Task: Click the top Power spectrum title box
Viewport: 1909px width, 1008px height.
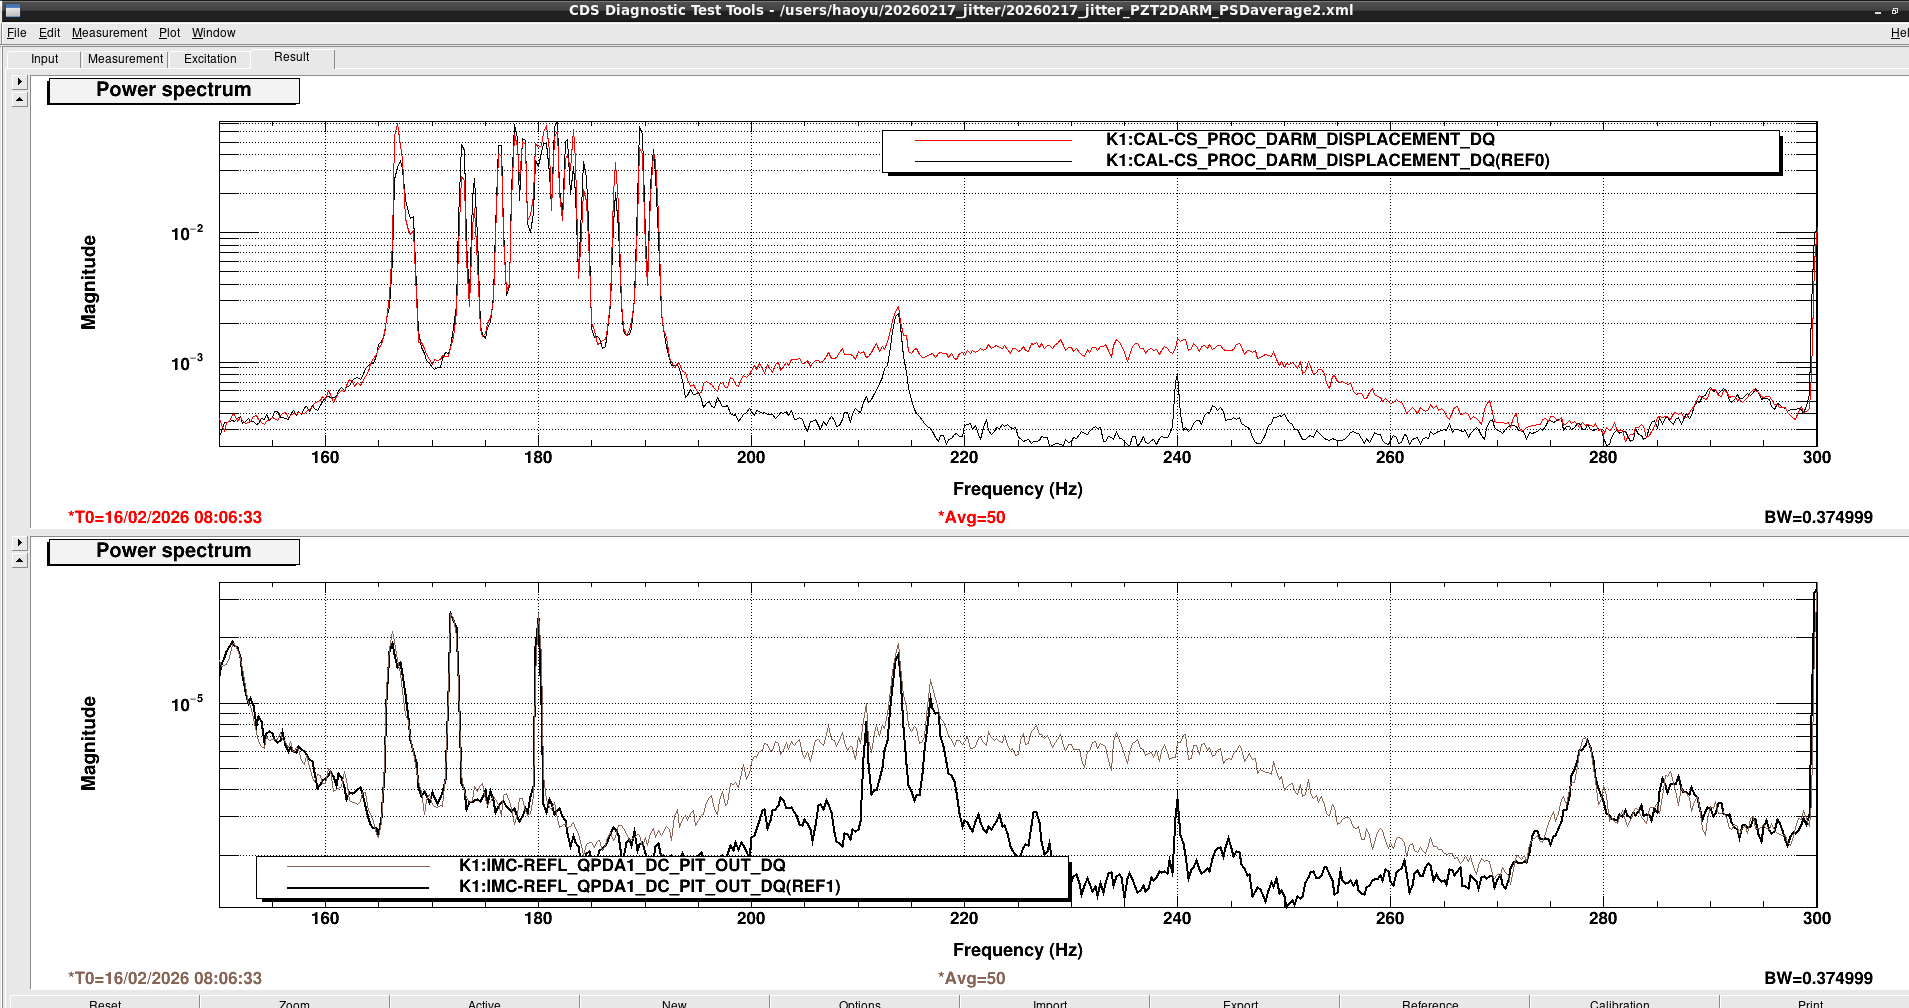Action: coord(173,90)
